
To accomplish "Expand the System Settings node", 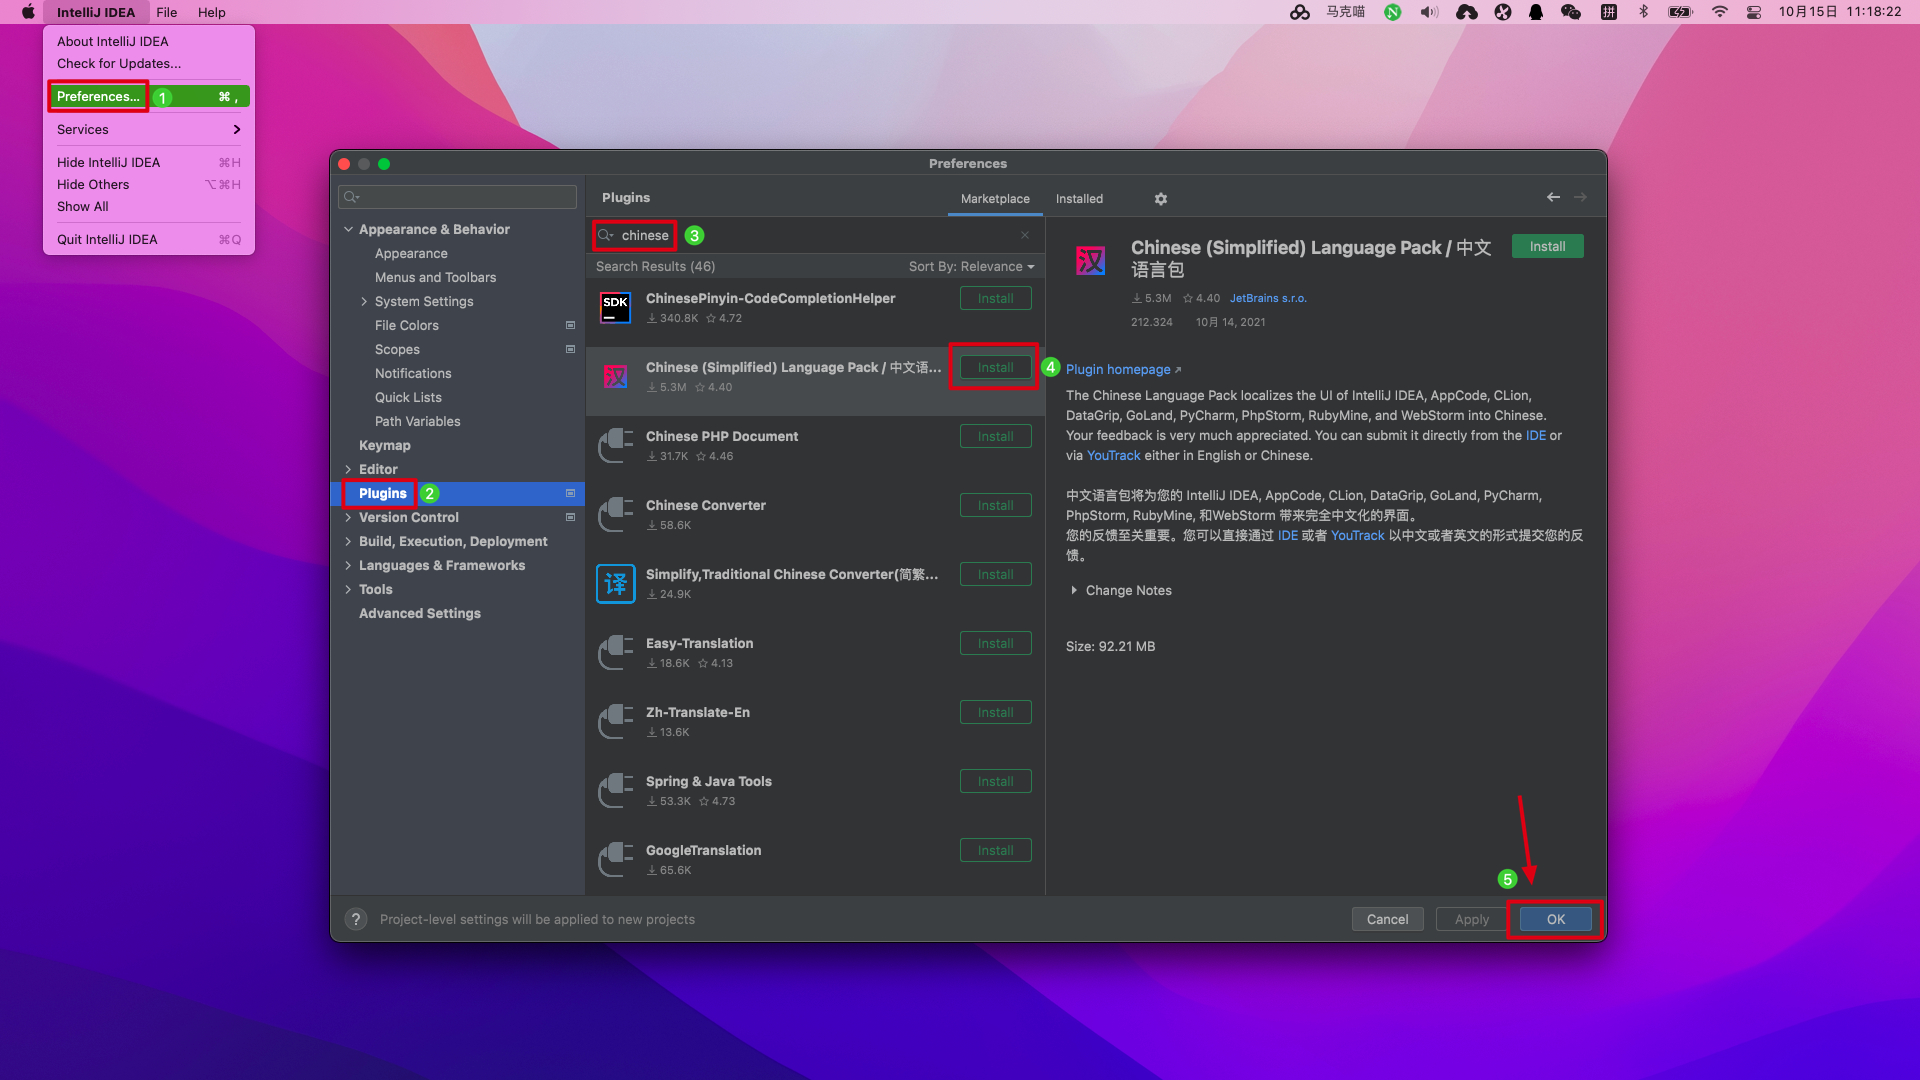I will [x=364, y=301].
